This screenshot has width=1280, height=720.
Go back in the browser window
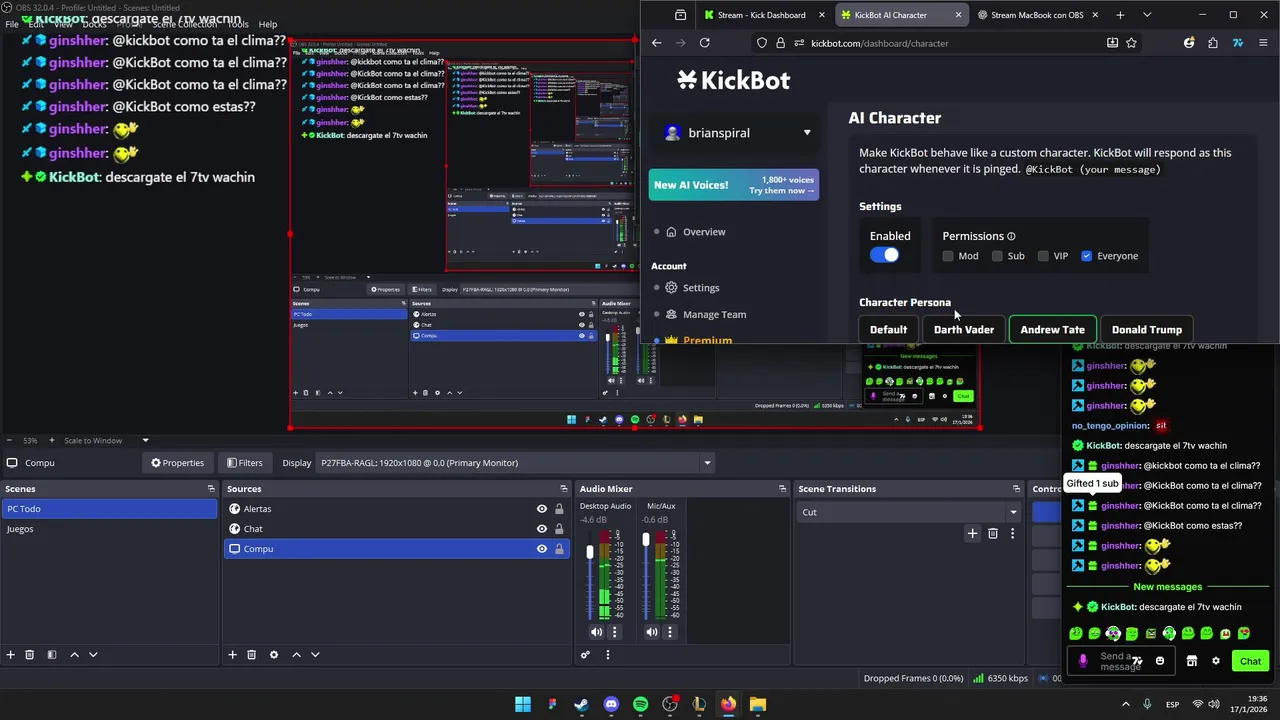[656, 43]
